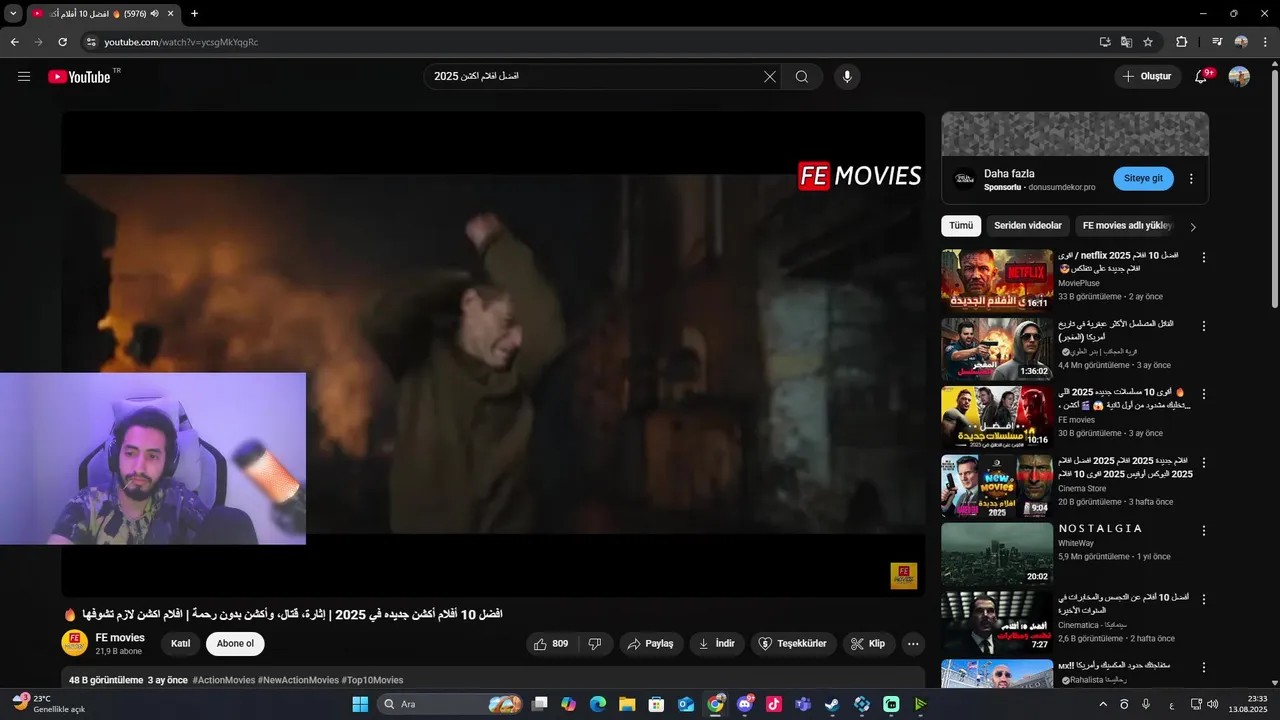Click the İndir download button

717,644
